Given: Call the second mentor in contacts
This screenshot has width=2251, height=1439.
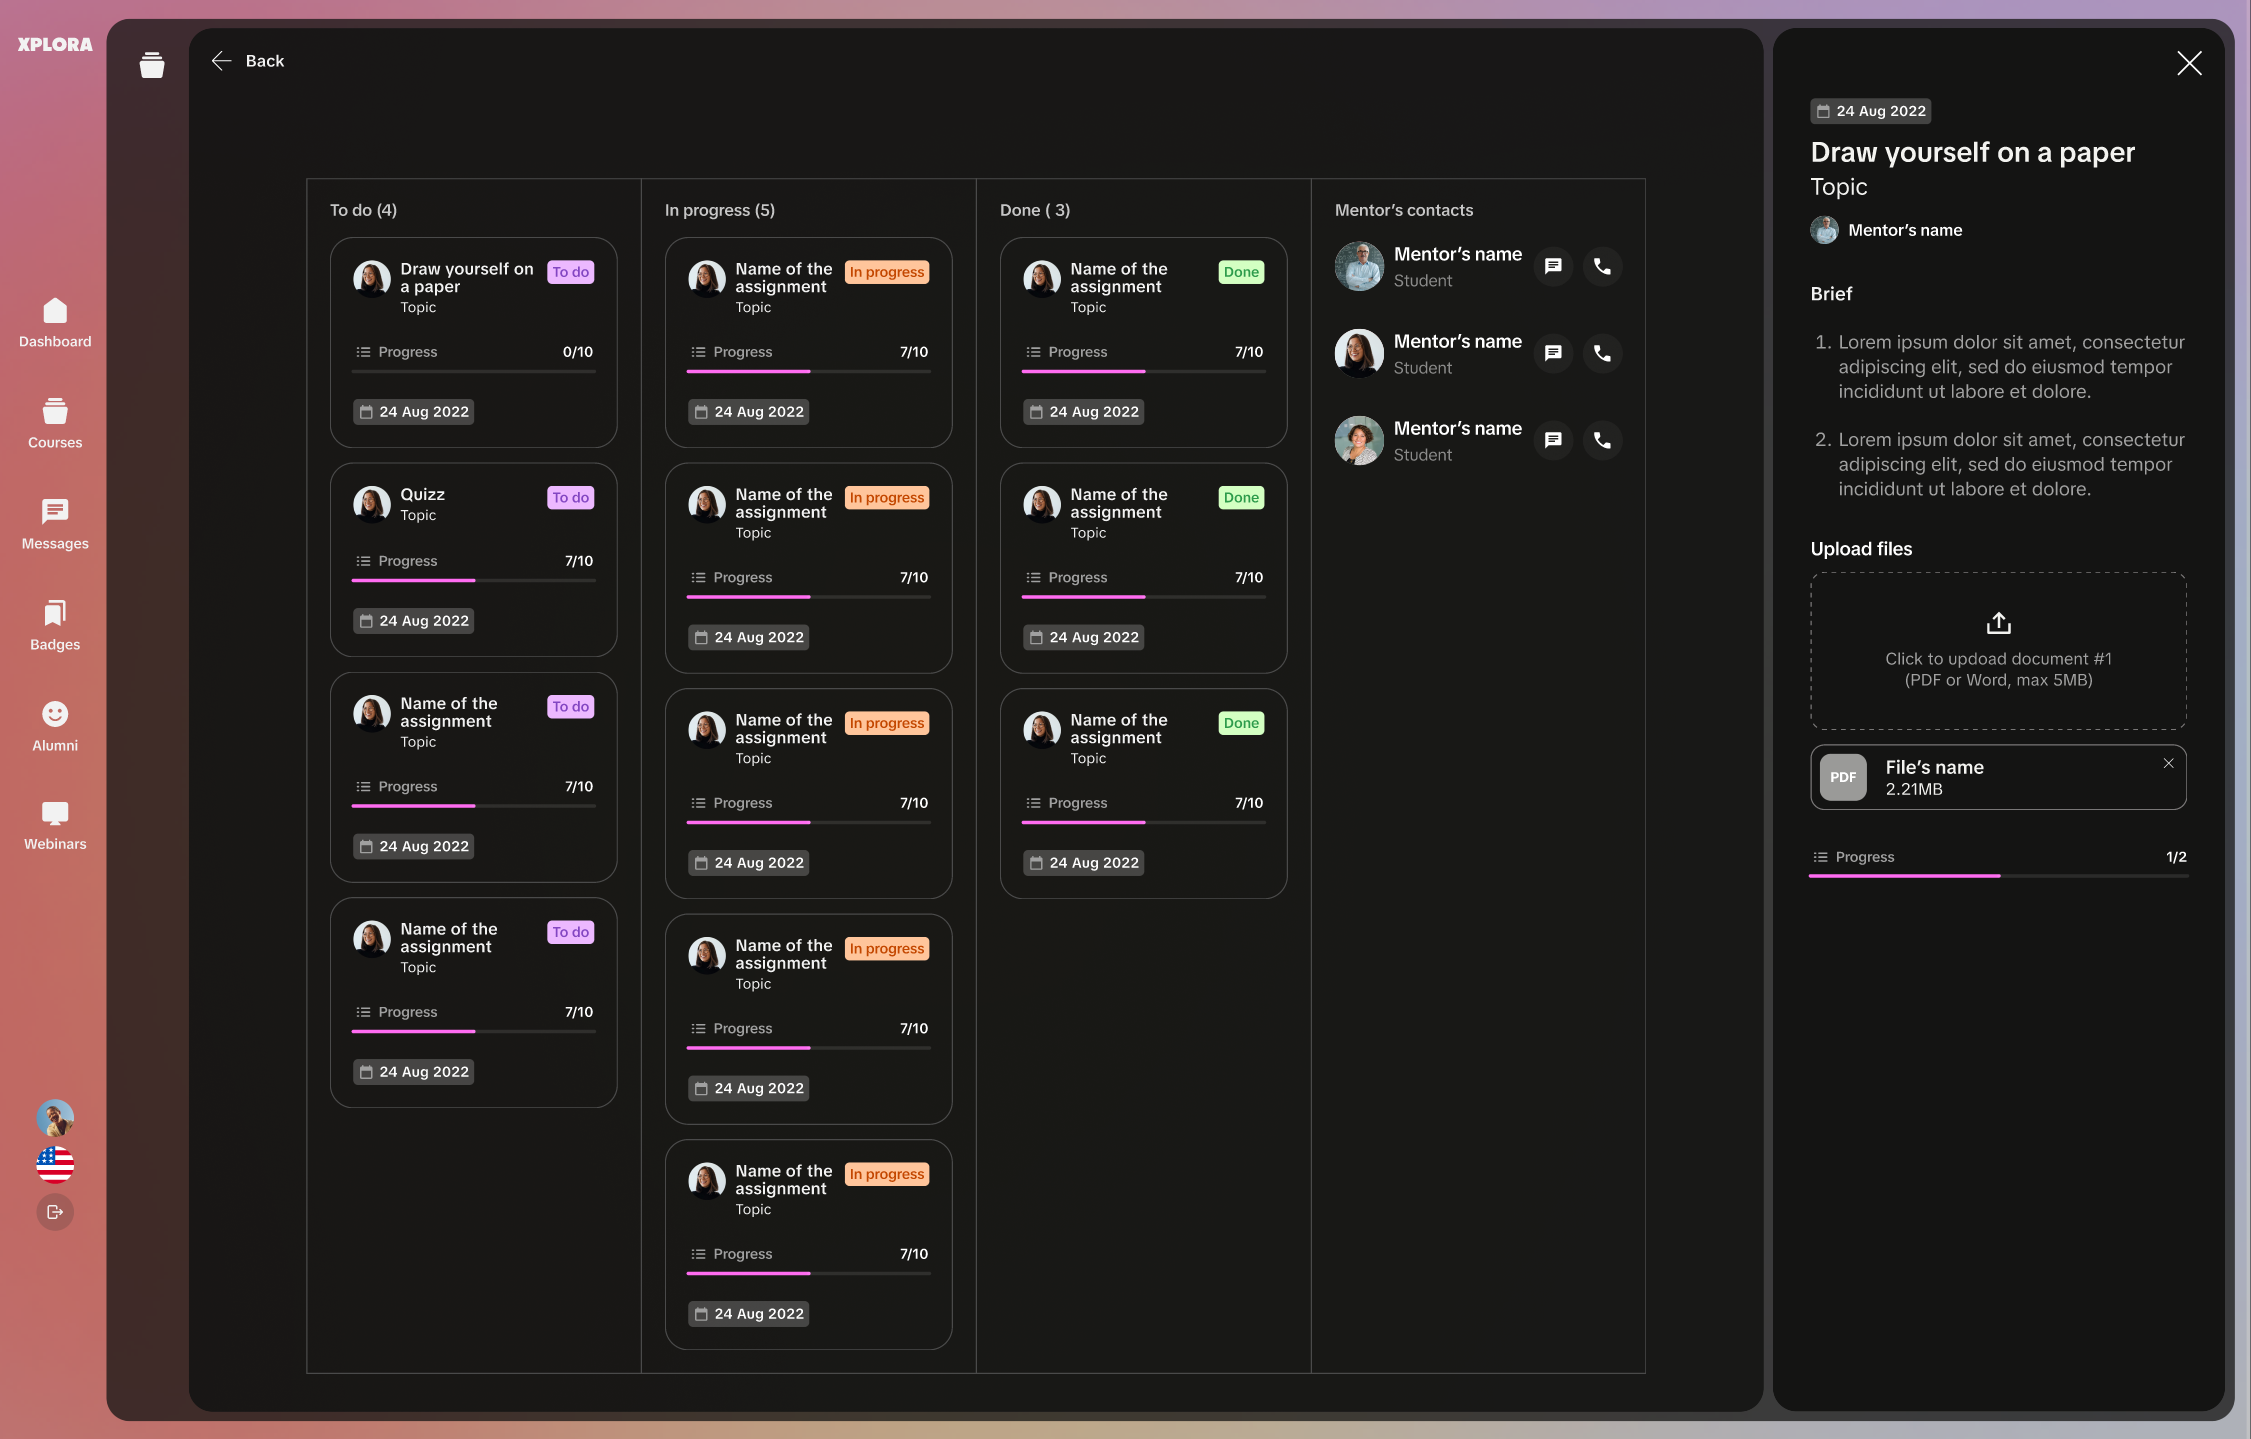Looking at the screenshot, I should 1602,353.
